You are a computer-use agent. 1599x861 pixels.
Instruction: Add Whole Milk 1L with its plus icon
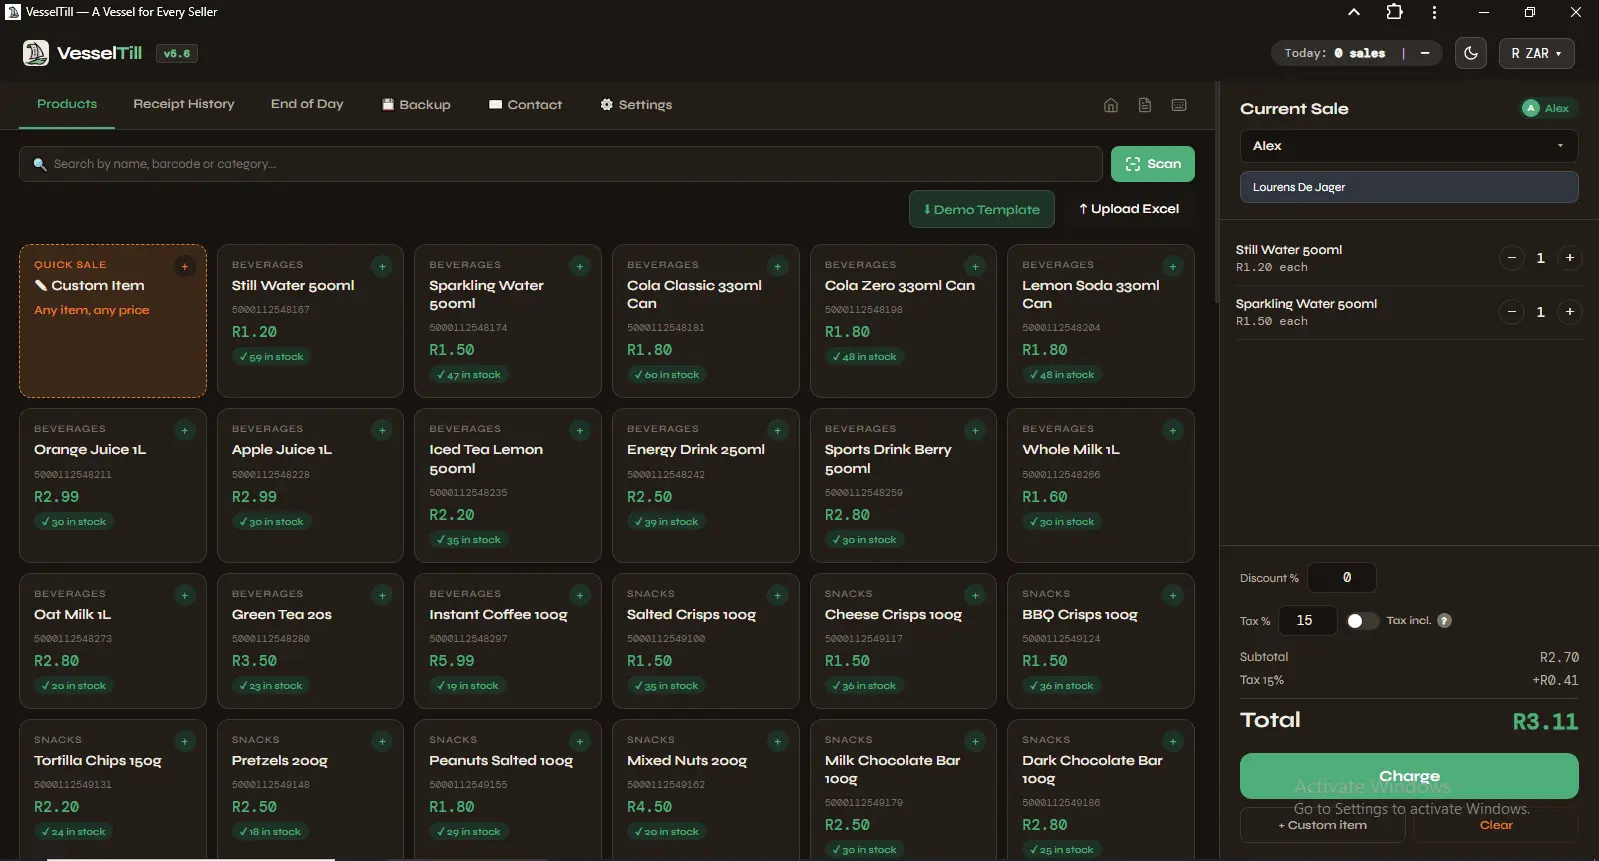coord(1173,430)
